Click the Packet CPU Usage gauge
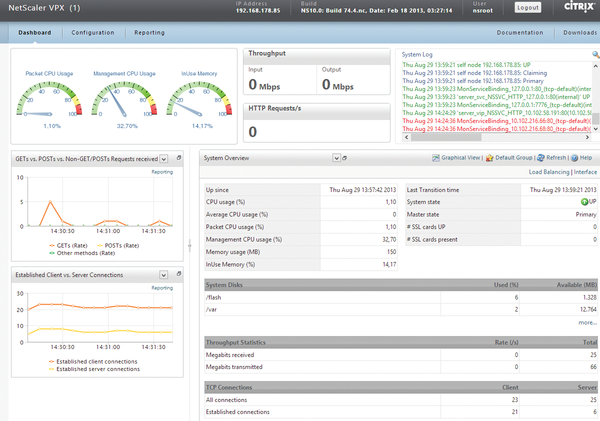Viewport: 600px width, 421px height. (49, 100)
